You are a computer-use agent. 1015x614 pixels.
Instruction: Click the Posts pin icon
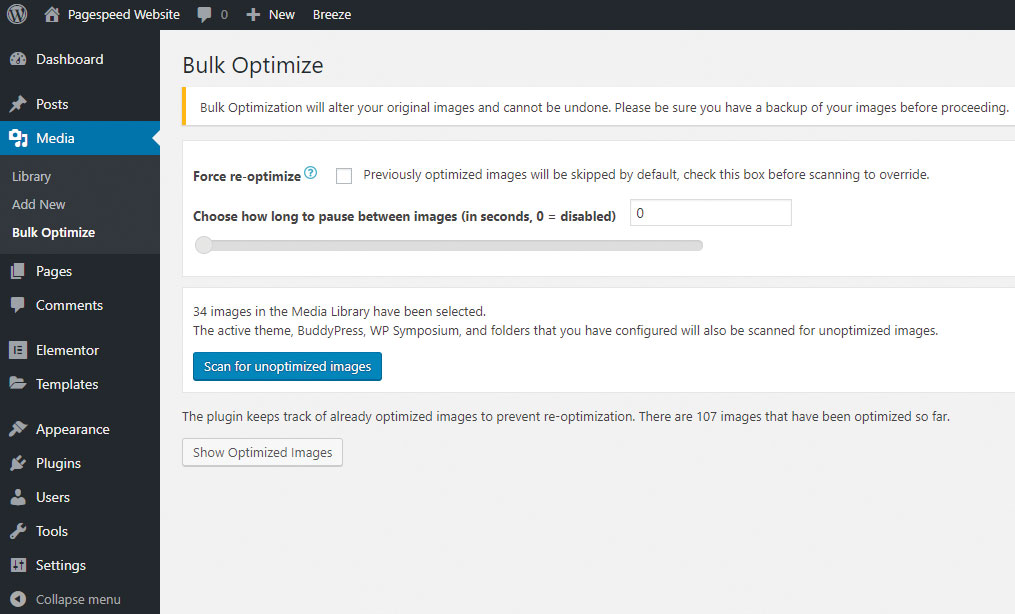point(18,104)
